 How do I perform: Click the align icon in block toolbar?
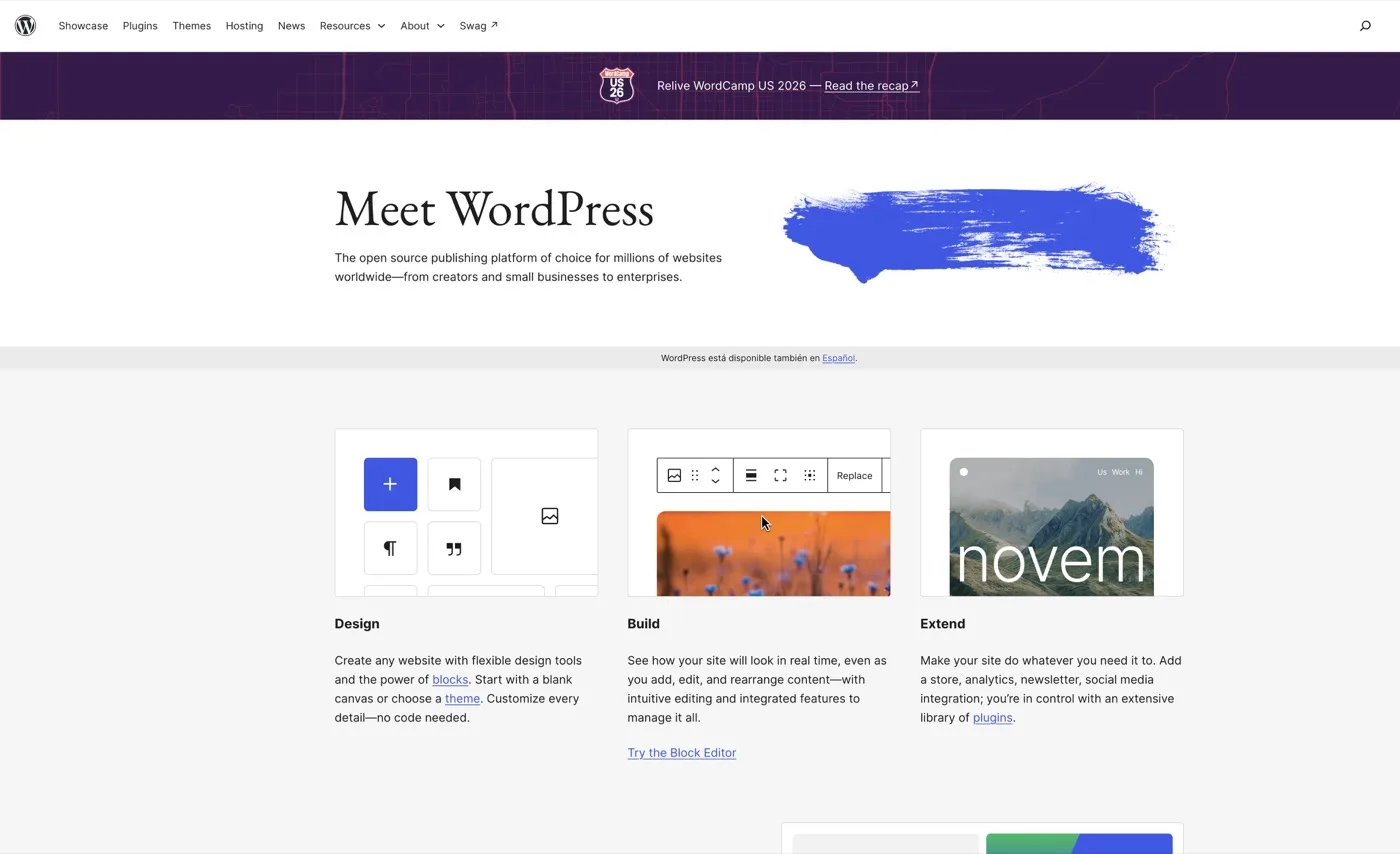[x=751, y=476]
